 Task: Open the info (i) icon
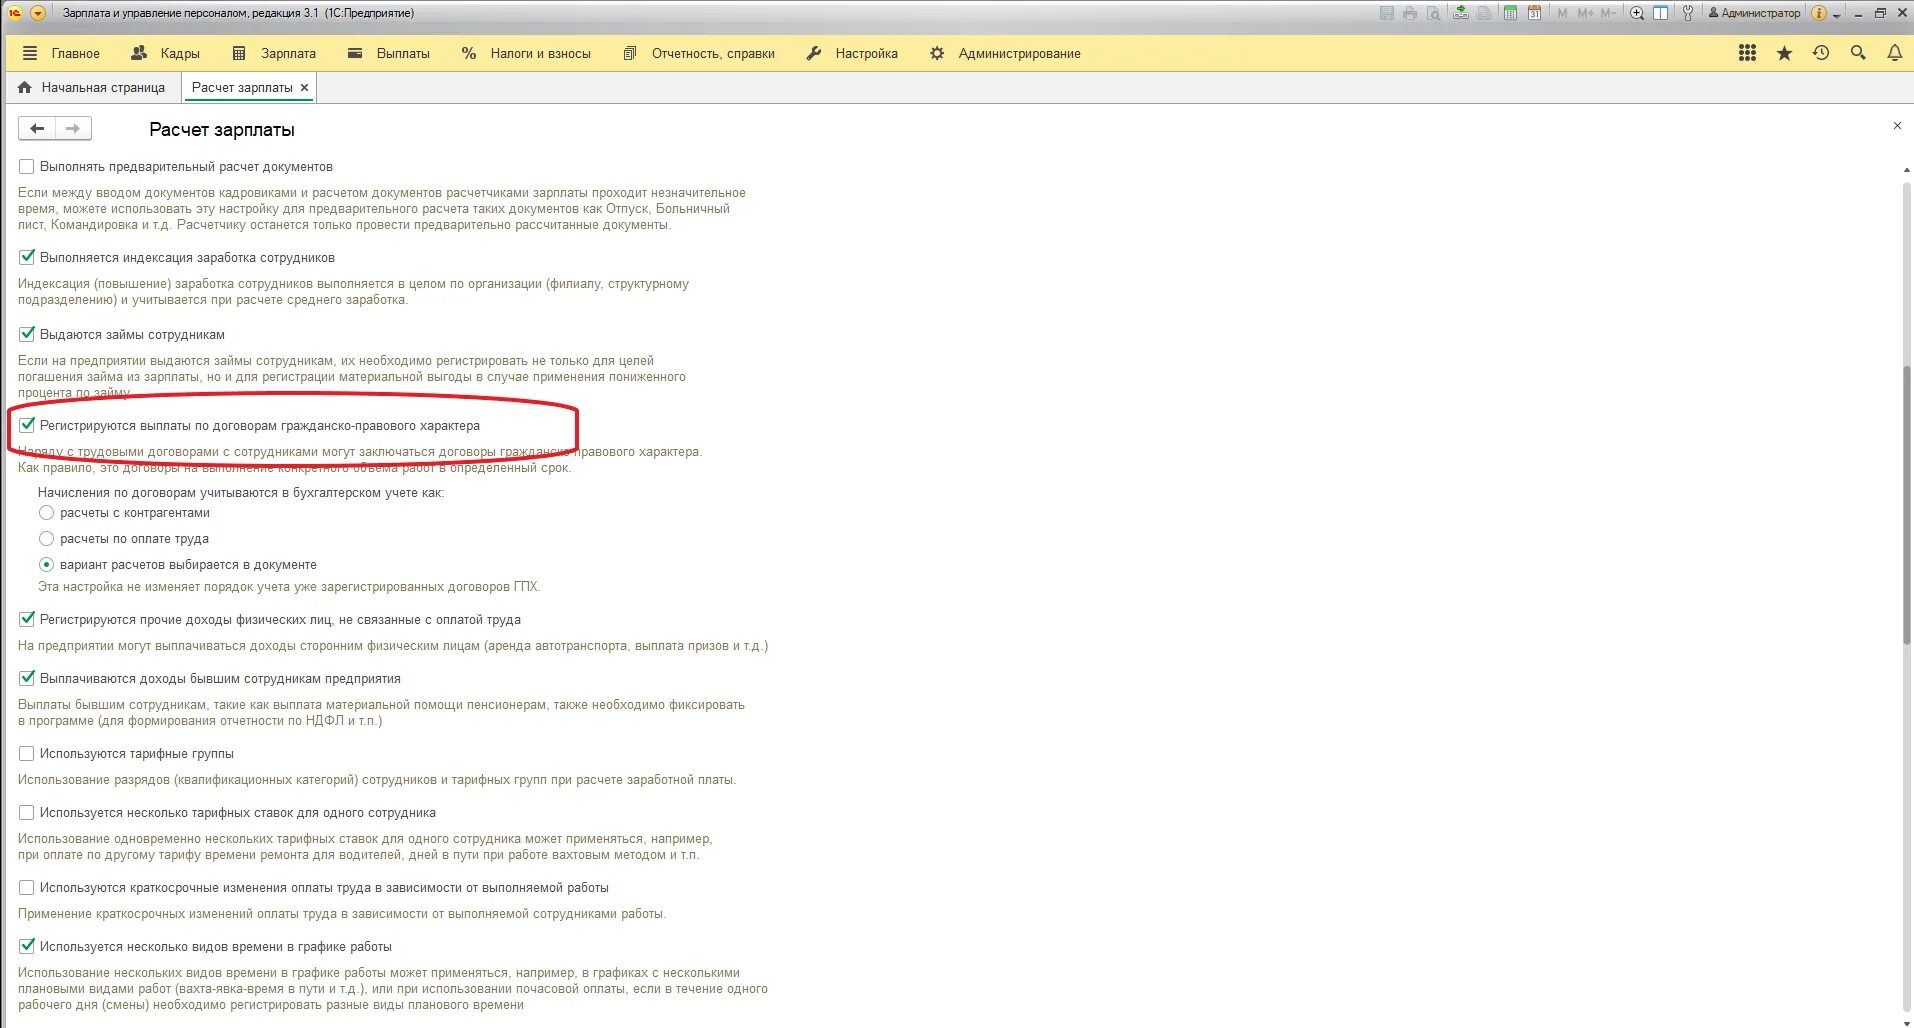coord(1819,13)
